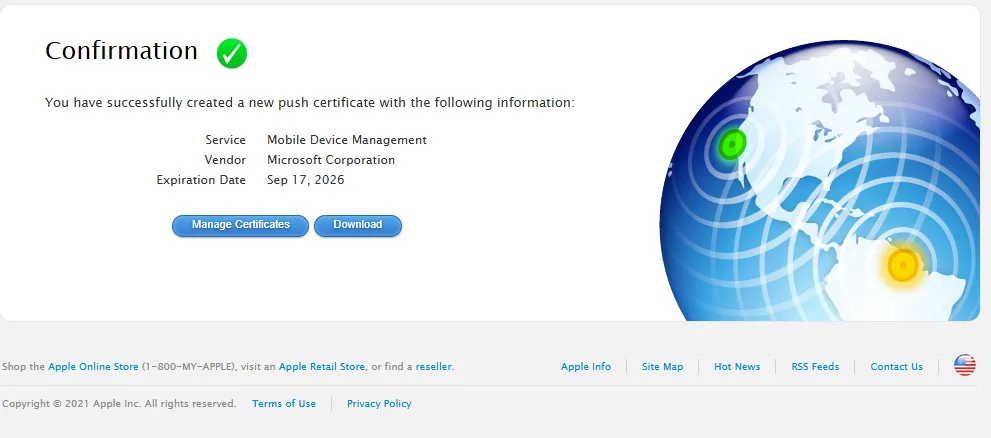Click the US flag region icon

[964, 366]
